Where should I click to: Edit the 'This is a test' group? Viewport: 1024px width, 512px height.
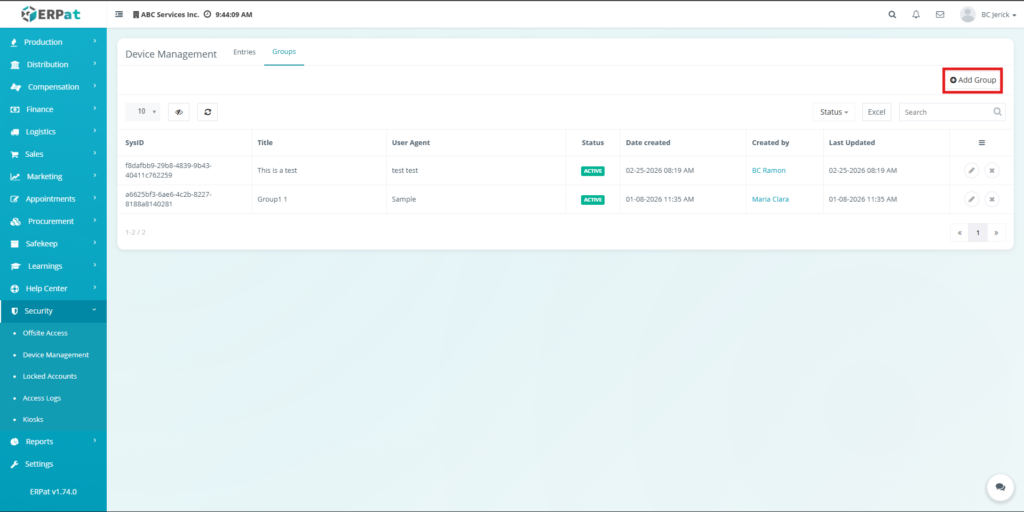tap(971, 171)
